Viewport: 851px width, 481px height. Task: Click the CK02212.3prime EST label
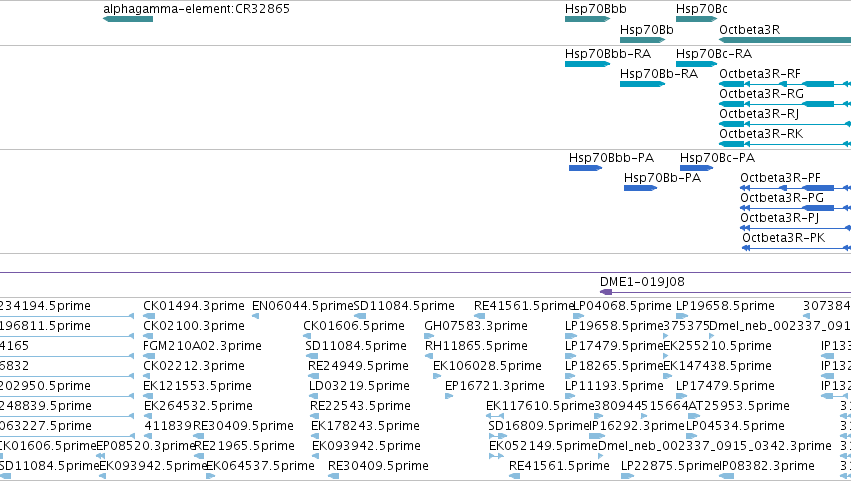tap(194, 366)
